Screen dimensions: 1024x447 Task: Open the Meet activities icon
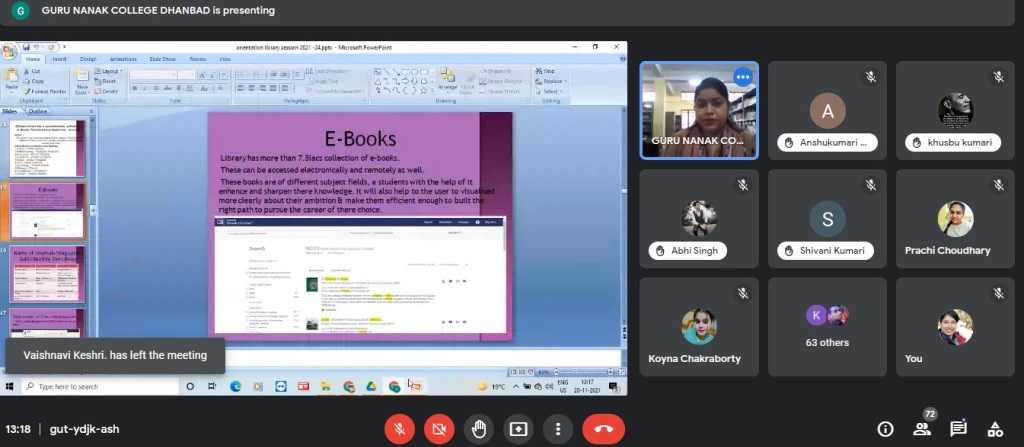tap(995, 429)
